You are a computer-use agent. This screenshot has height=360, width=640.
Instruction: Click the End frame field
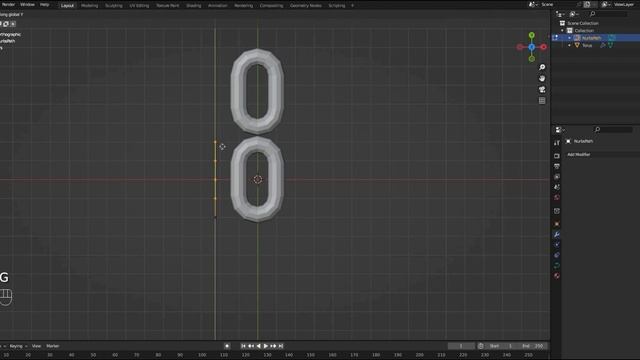pyautogui.click(x=532, y=346)
